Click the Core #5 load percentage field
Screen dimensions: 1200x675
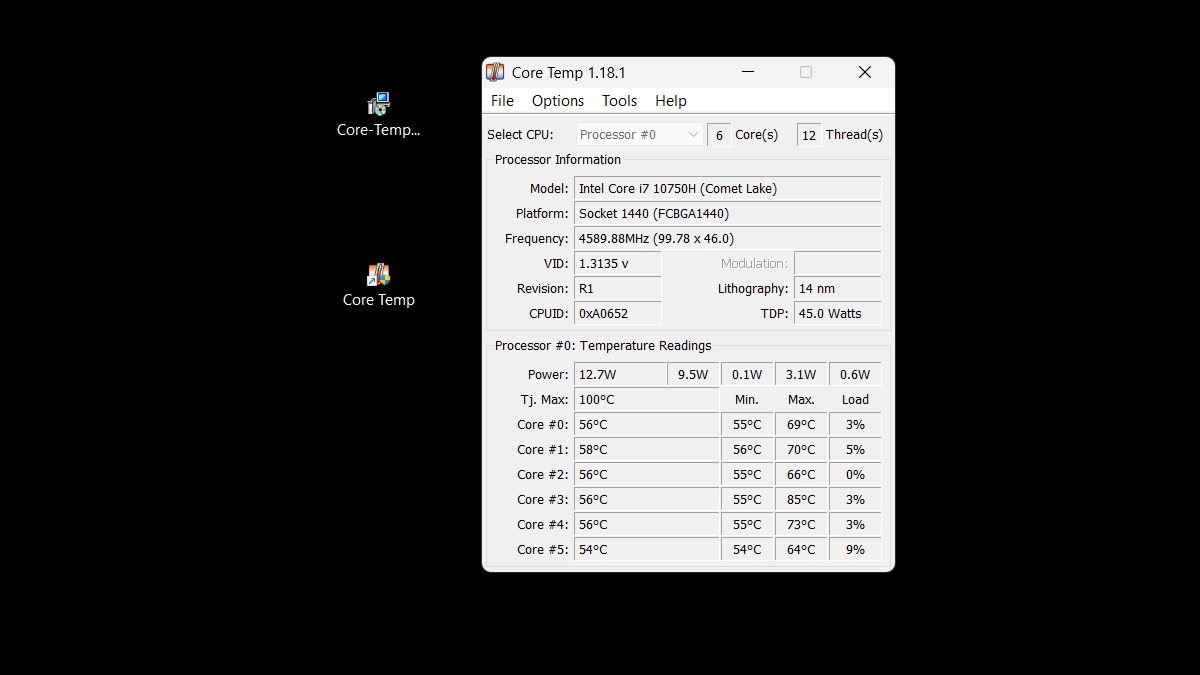[x=854, y=549]
